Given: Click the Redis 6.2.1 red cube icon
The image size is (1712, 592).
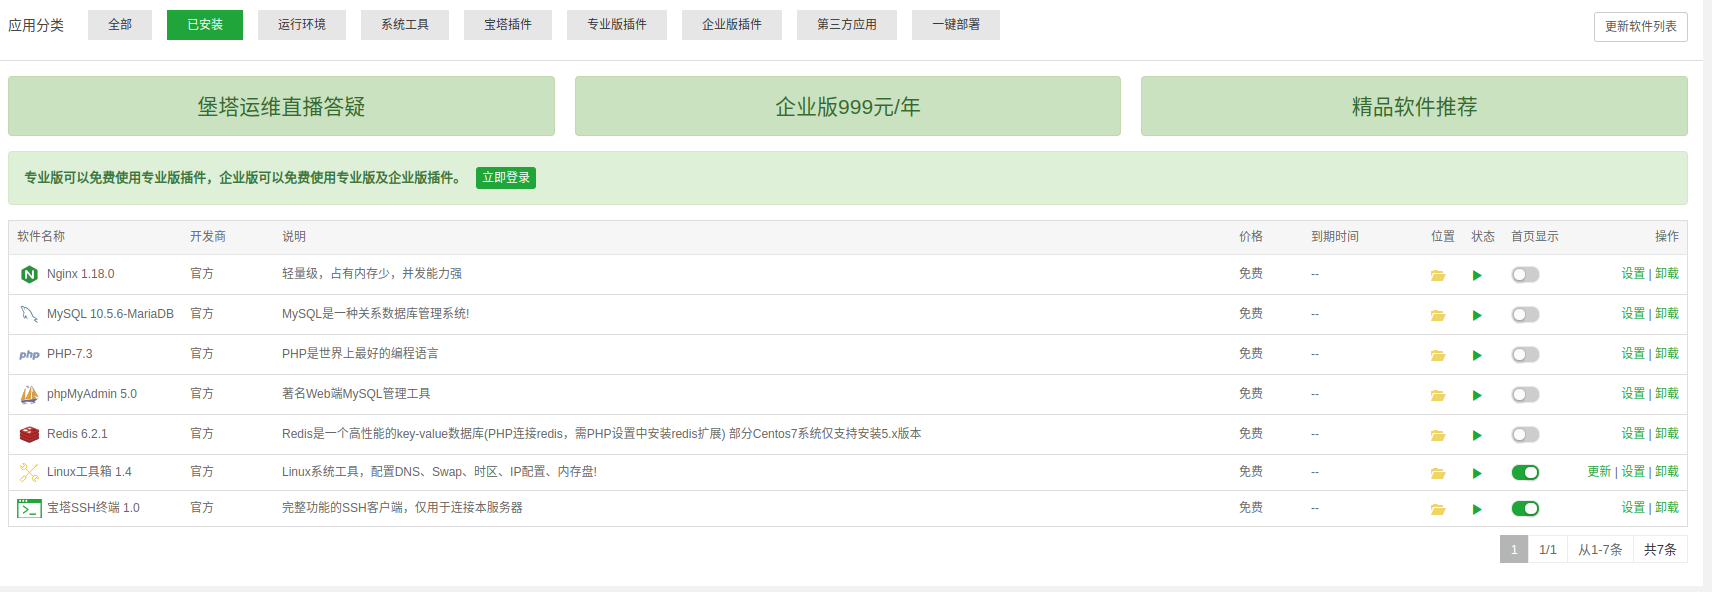Looking at the screenshot, I should pos(29,434).
